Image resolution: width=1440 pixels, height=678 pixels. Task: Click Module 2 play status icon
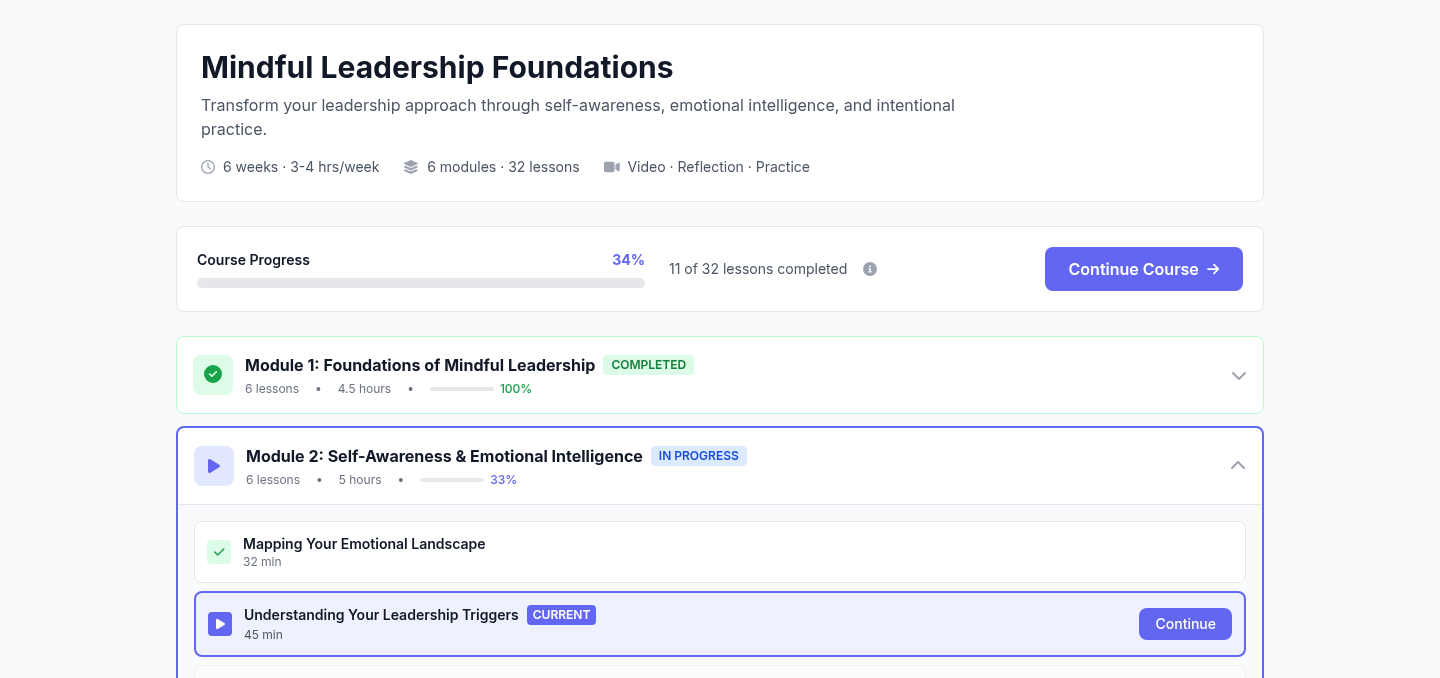pos(214,466)
